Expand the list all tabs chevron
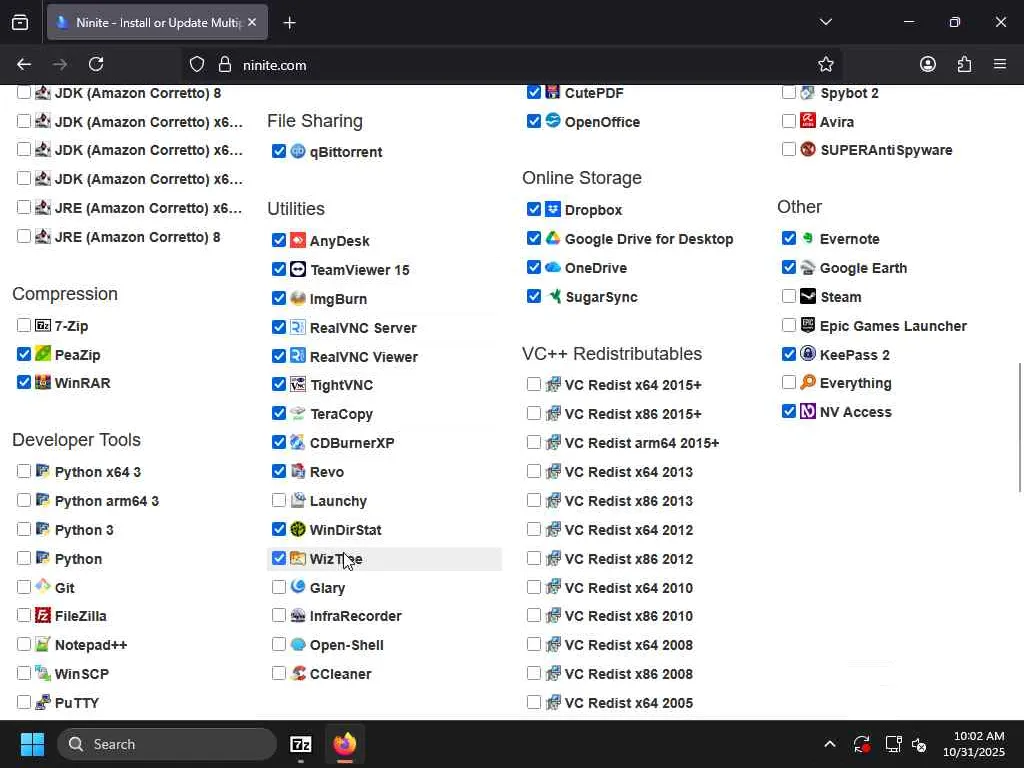1024x768 pixels. pos(825,22)
